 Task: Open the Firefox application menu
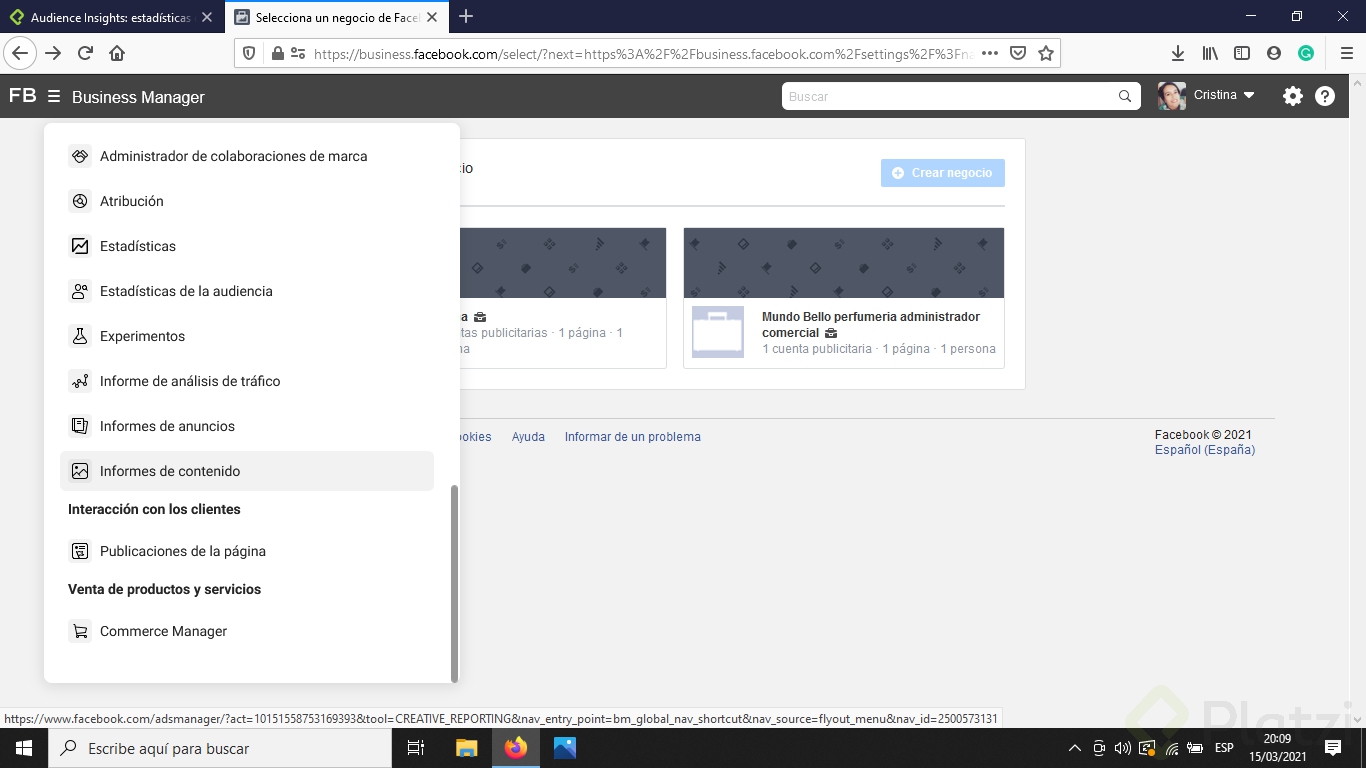pyautogui.click(x=1346, y=53)
